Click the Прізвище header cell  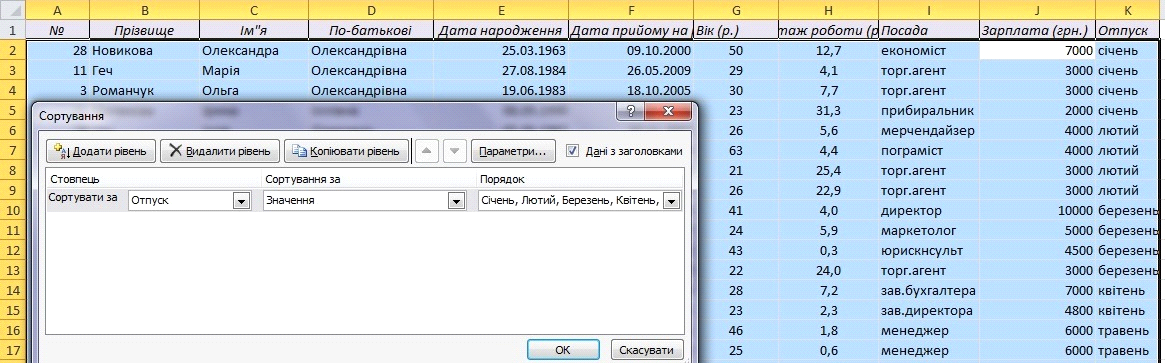[x=144, y=30]
